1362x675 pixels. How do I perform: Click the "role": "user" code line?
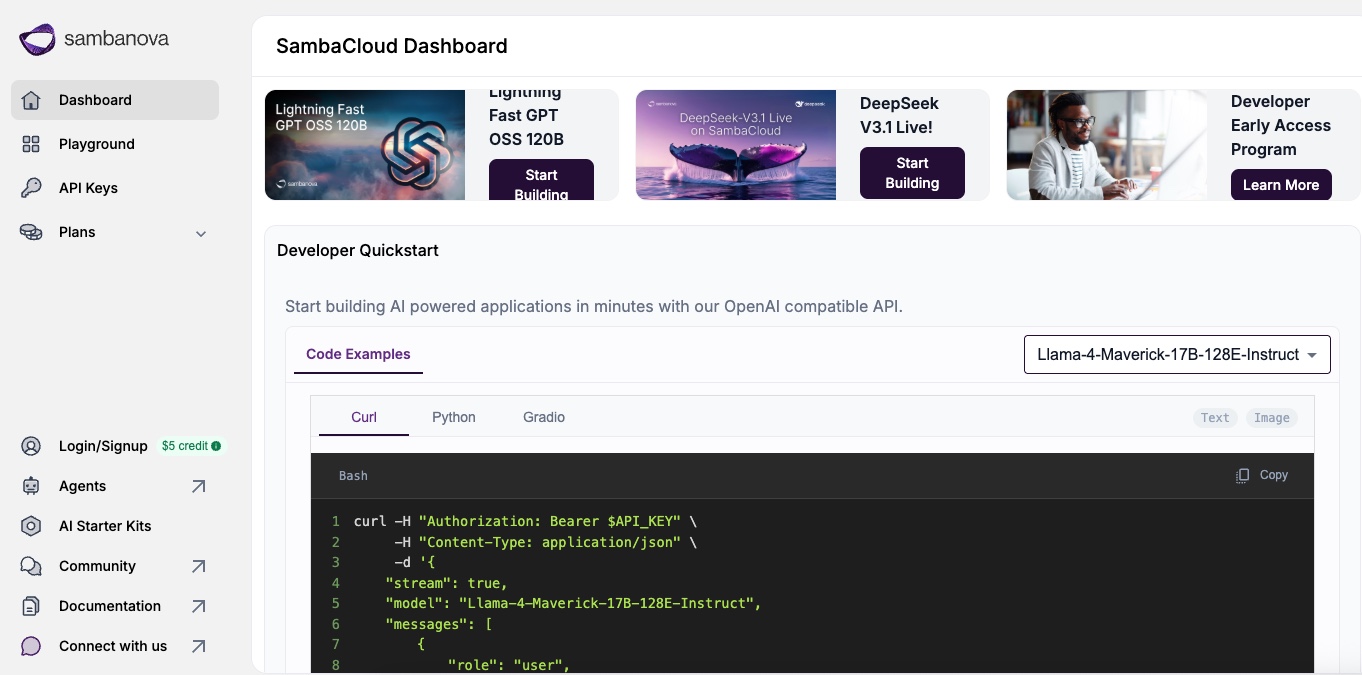pyautogui.click(x=508, y=665)
